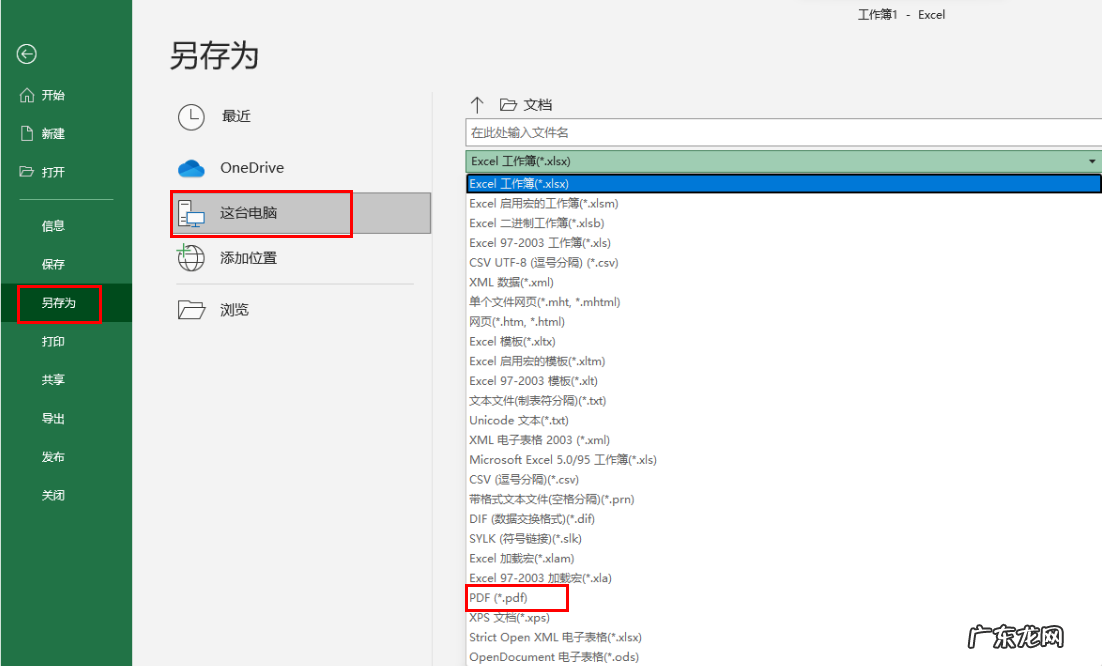Choose 单个文件网页(*.mht) format
The image size is (1102, 666).
click(545, 302)
